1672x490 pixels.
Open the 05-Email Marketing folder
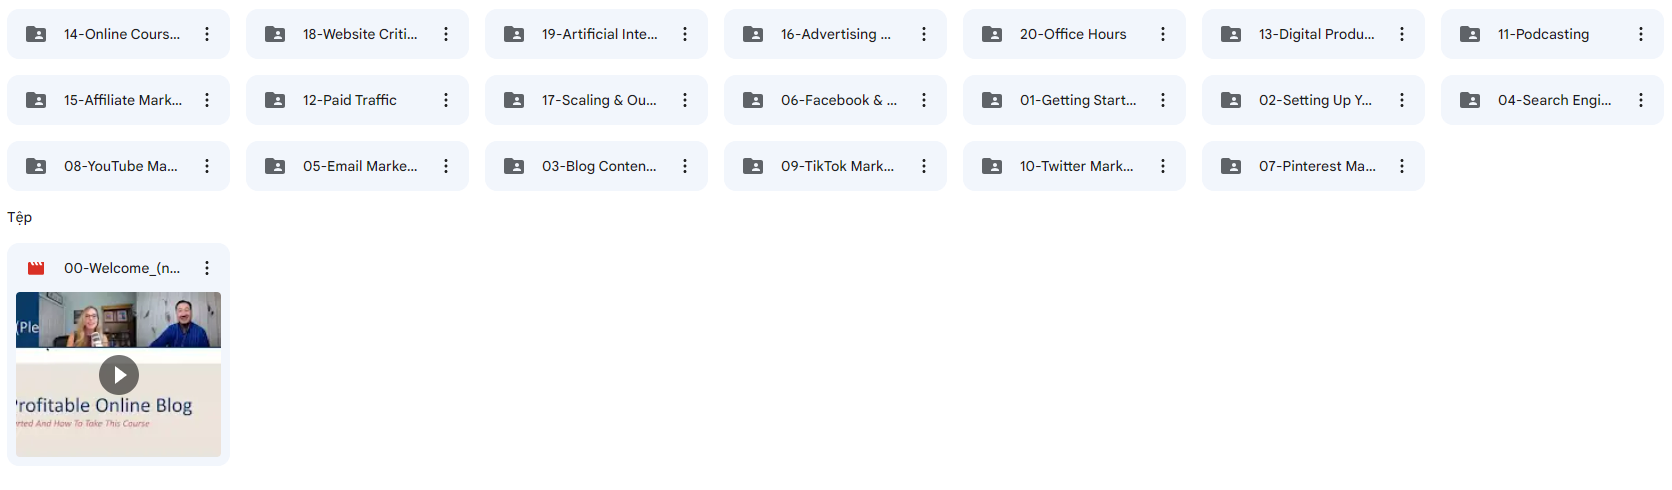tap(357, 166)
